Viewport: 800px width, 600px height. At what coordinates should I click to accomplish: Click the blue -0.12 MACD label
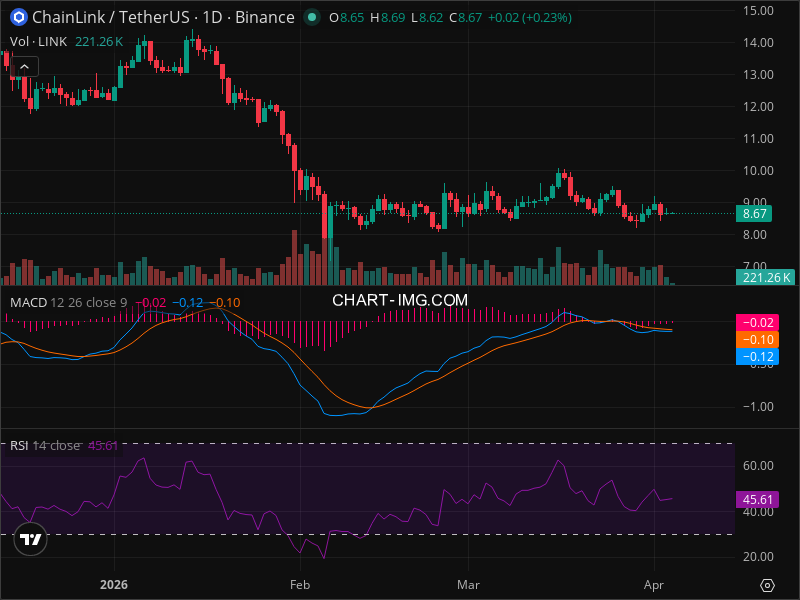click(x=757, y=357)
